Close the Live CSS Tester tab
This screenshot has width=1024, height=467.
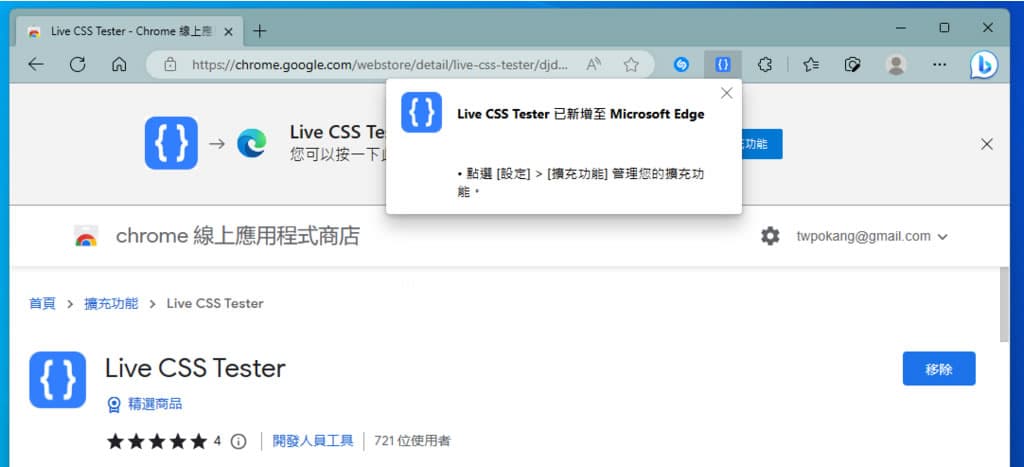[x=228, y=31]
